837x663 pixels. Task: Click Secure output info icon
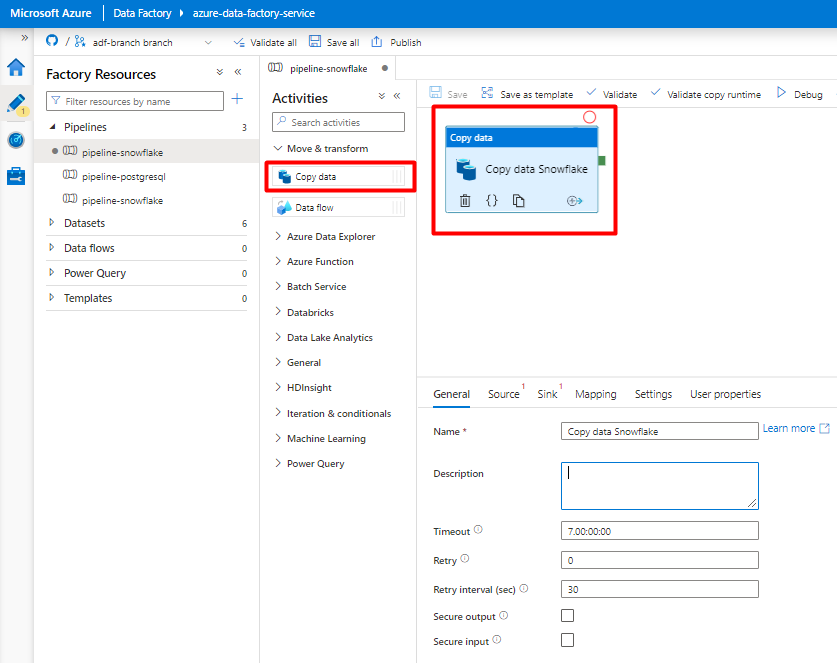click(x=503, y=615)
